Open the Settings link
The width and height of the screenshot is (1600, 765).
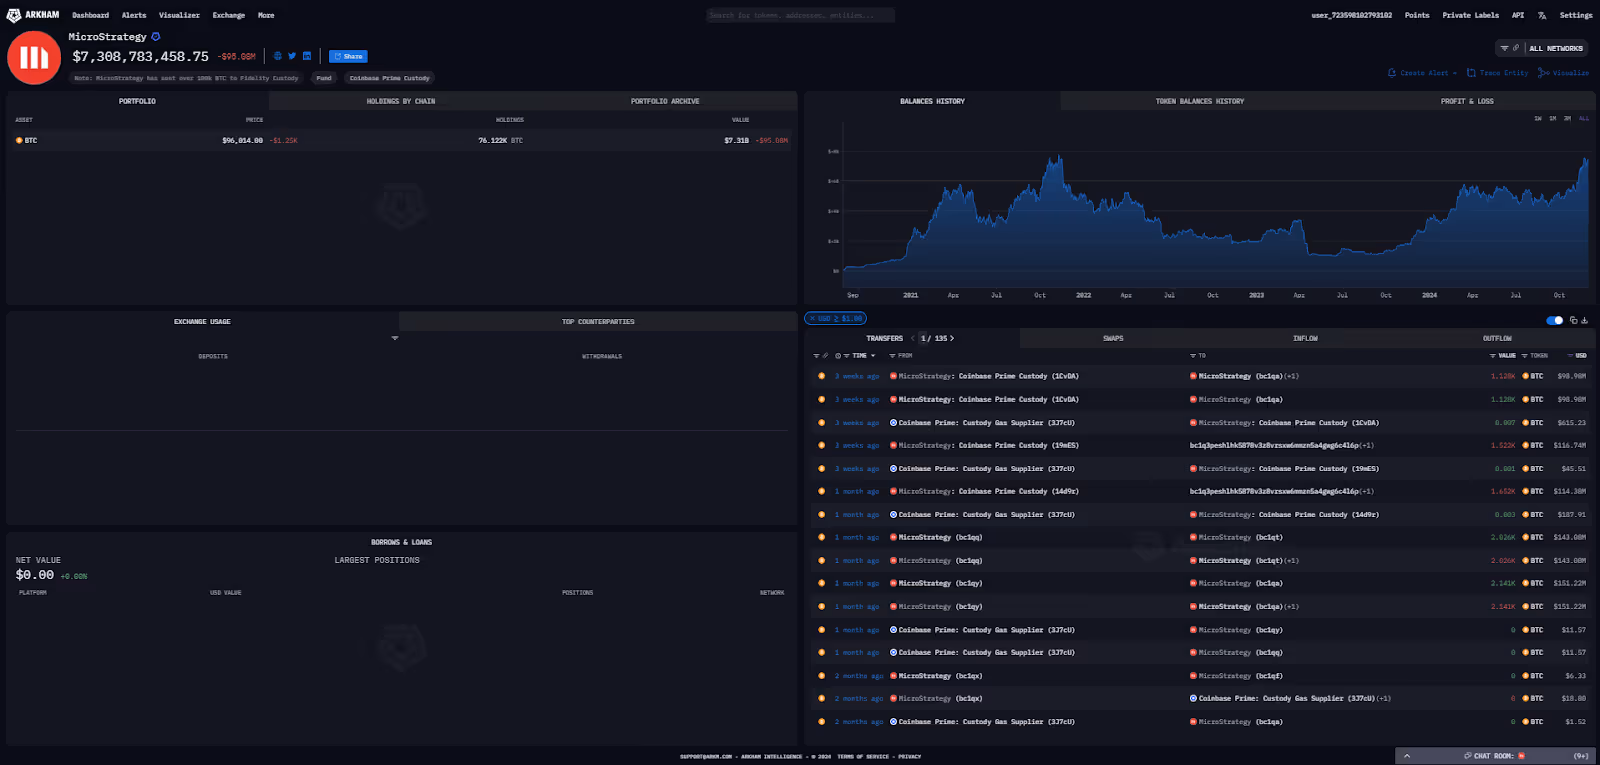pos(1576,15)
